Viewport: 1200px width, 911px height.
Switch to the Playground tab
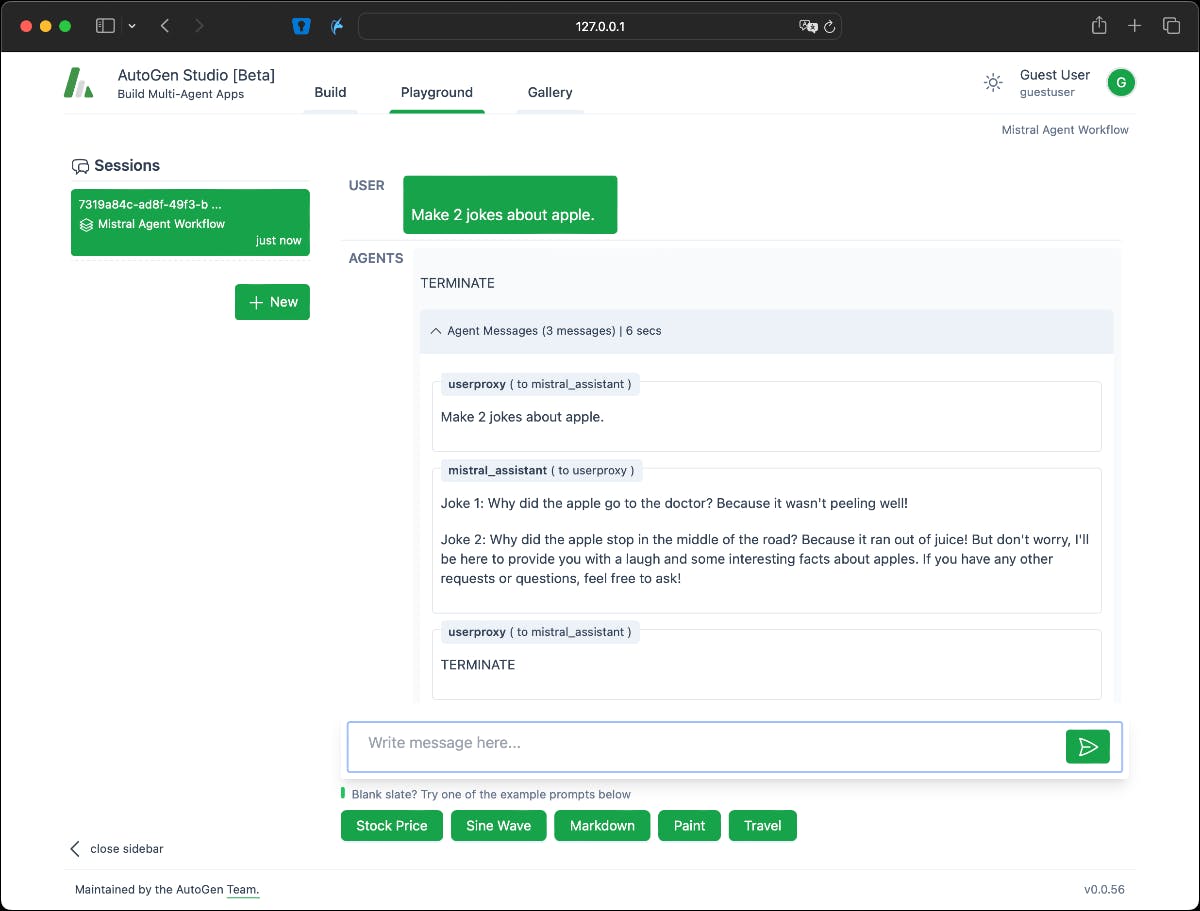437,93
